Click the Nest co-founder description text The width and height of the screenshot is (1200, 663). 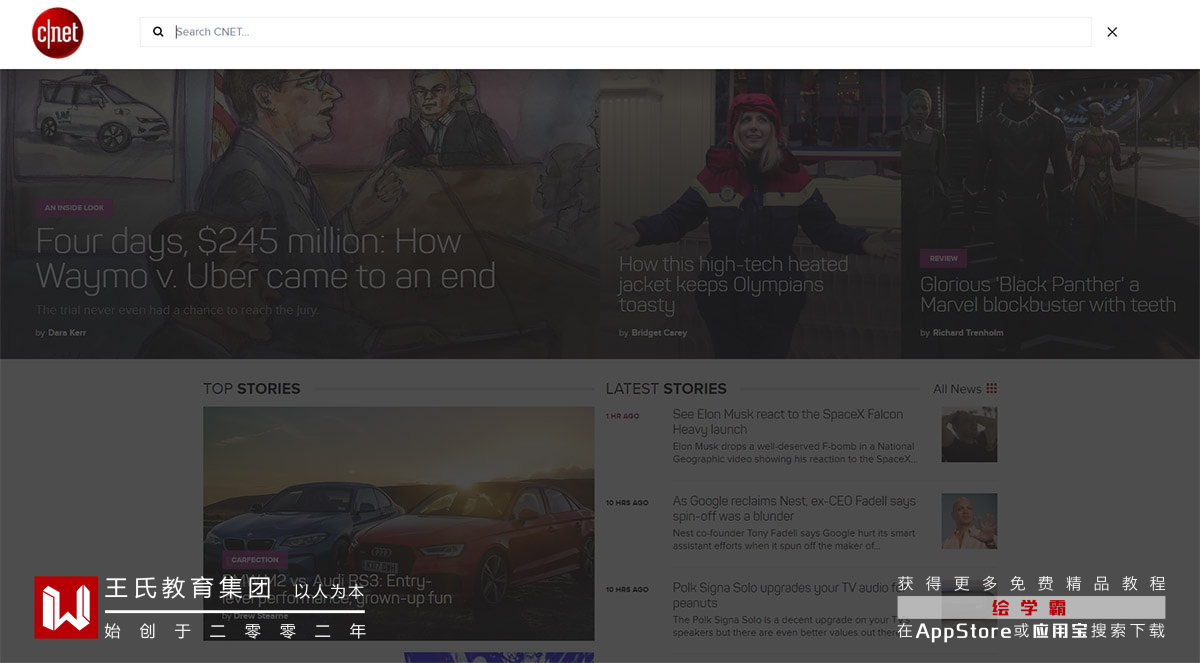click(x=794, y=540)
